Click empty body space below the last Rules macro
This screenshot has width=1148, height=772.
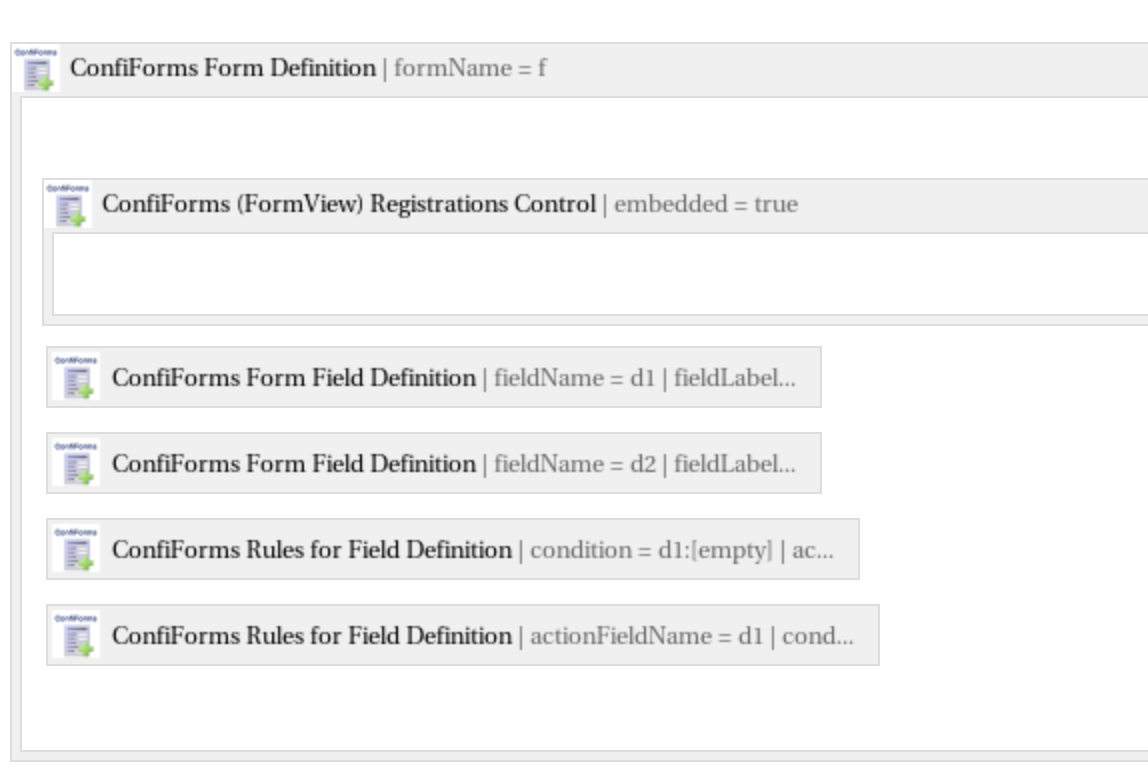click(x=586, y=708)
